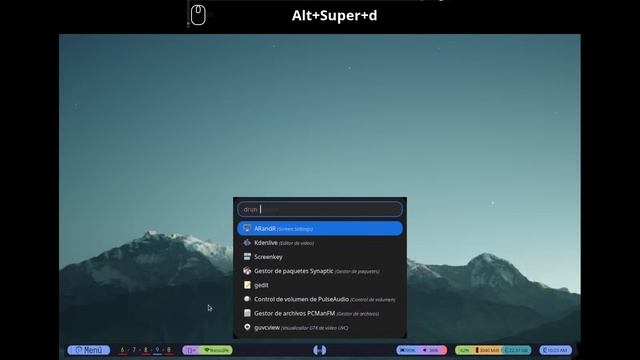Click the brightness percentage module on panel
The image size is (640, 360).
(407, 350)
